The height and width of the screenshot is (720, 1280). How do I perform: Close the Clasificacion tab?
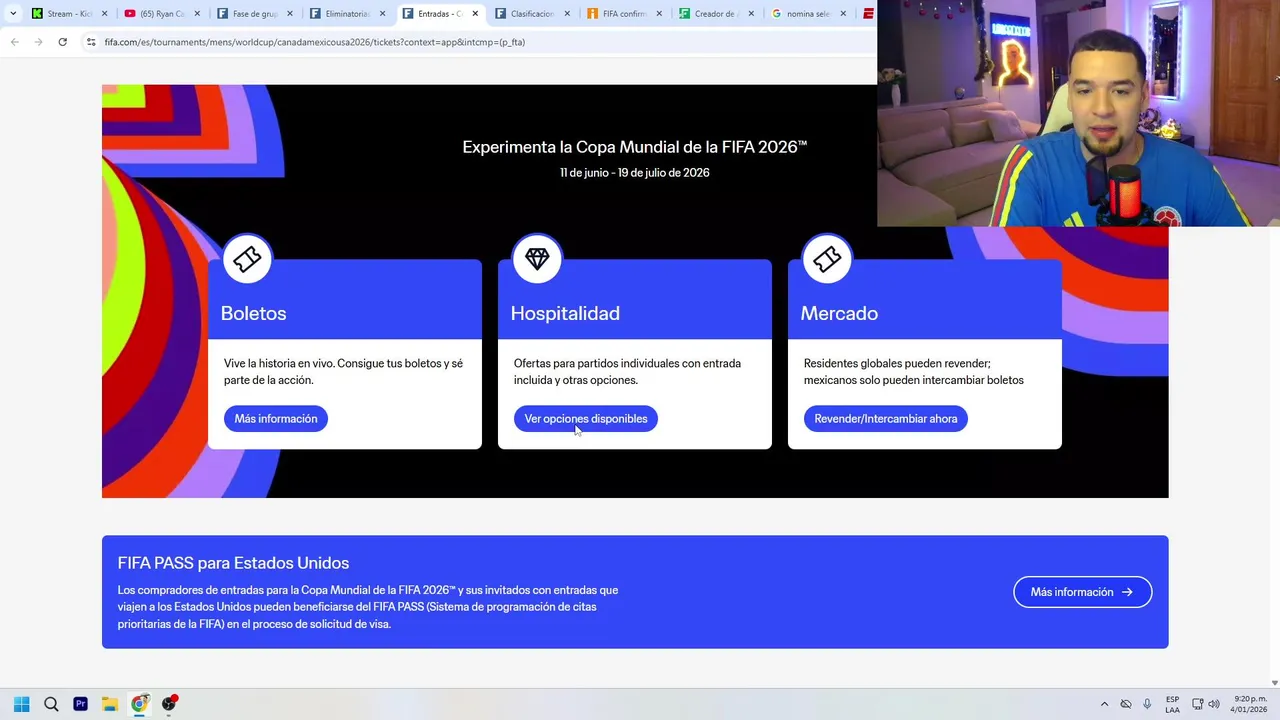pos(567,14)
